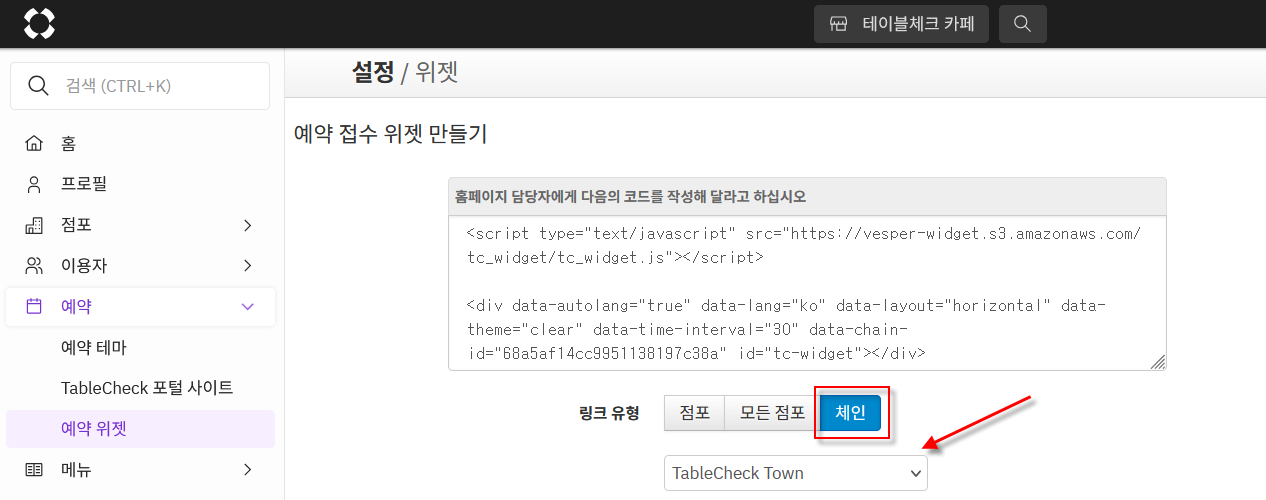Expand the 메뉴 sidebar section chevron
The image size is (1266, 500).
[x=248, y=469]
